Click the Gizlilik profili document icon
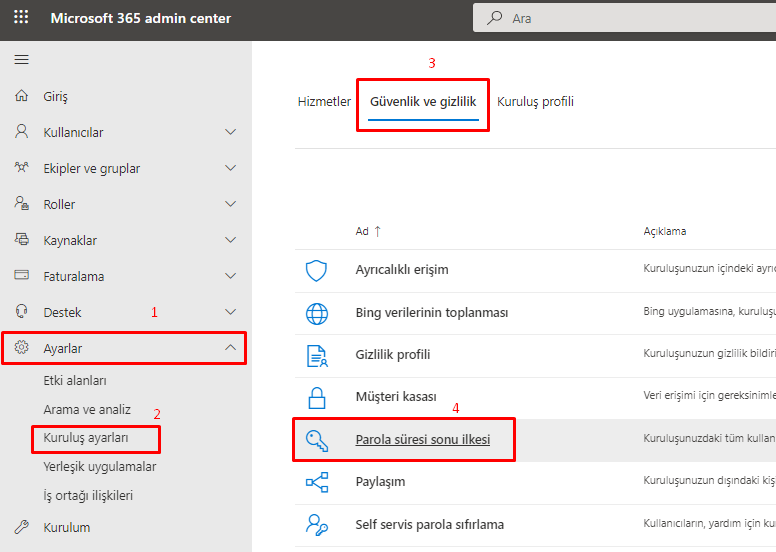Screen dimensions: 776x552 coord(316,355)
